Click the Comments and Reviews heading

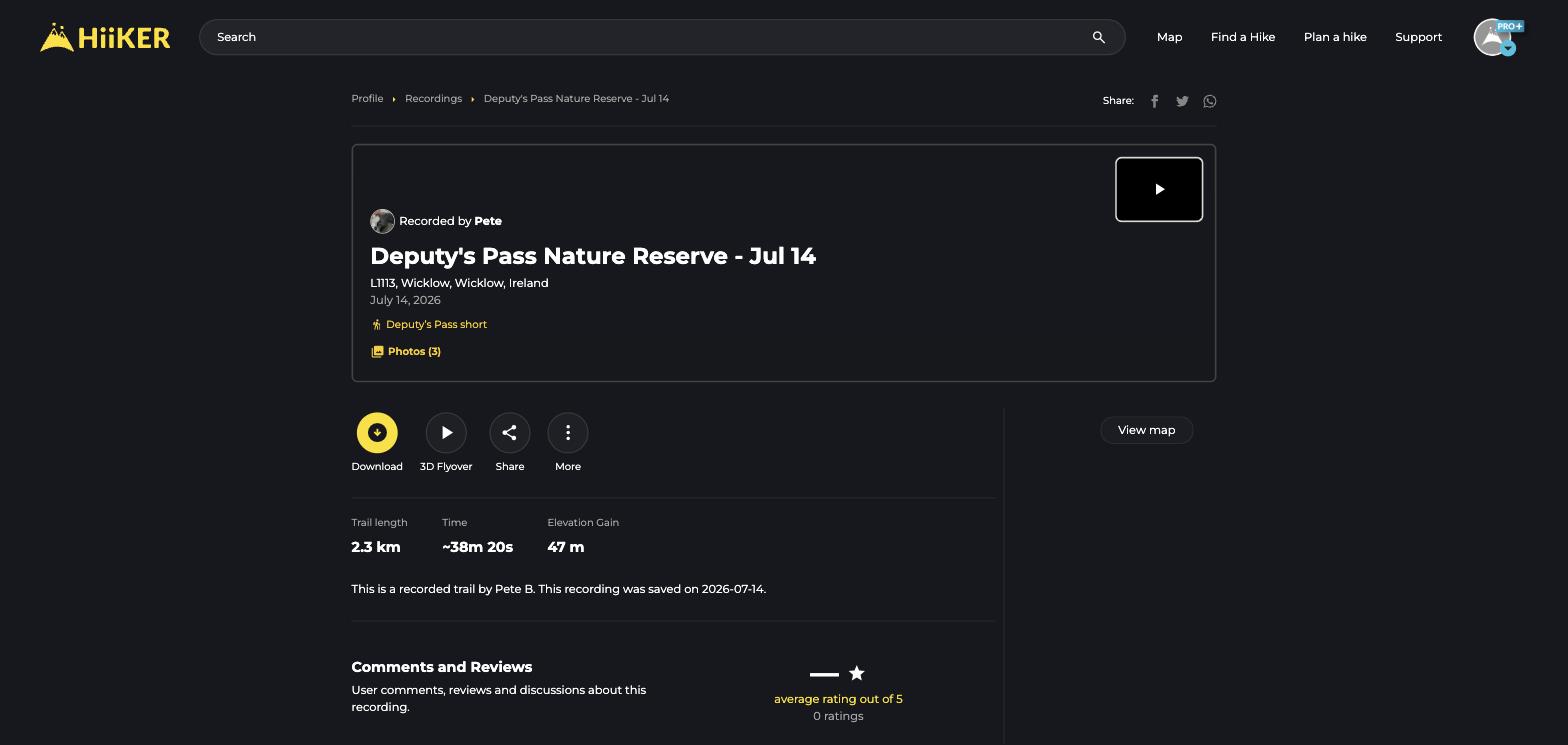[442, 667]
